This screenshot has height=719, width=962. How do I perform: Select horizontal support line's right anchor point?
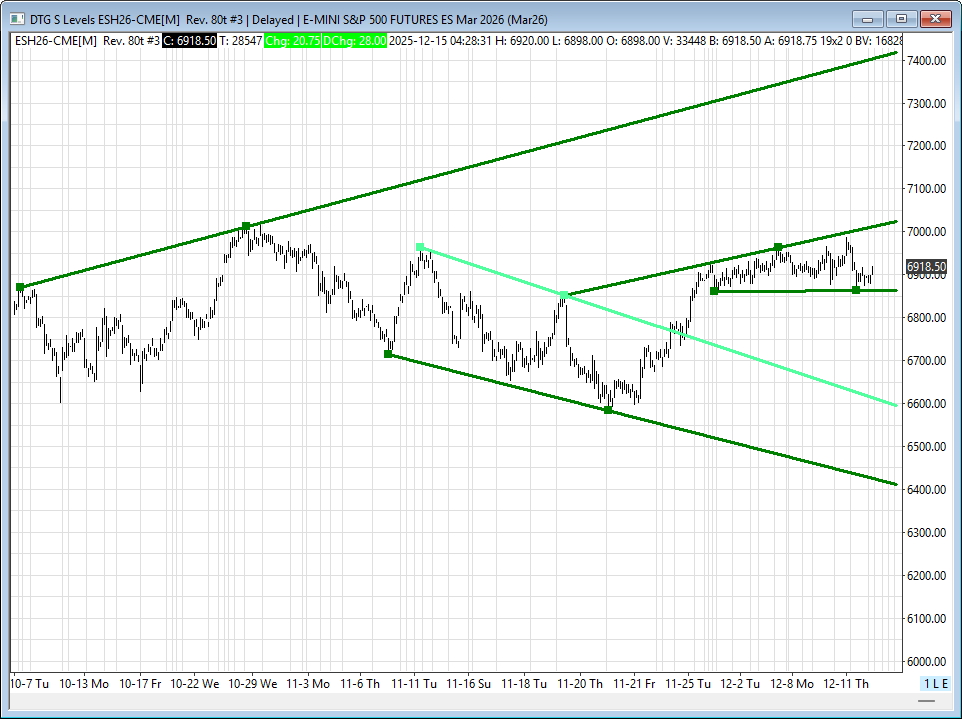click(x=856, y=290)
